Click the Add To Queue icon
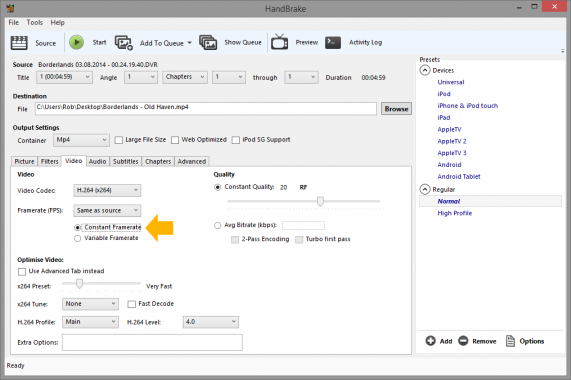 point(124,43)
